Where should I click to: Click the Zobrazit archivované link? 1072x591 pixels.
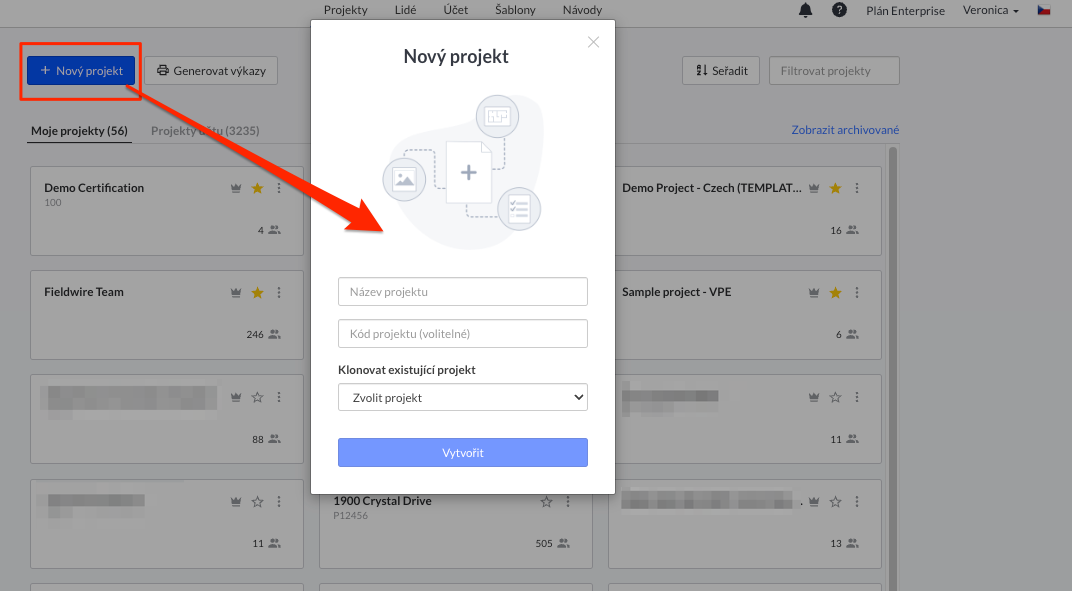coord(845,130)
